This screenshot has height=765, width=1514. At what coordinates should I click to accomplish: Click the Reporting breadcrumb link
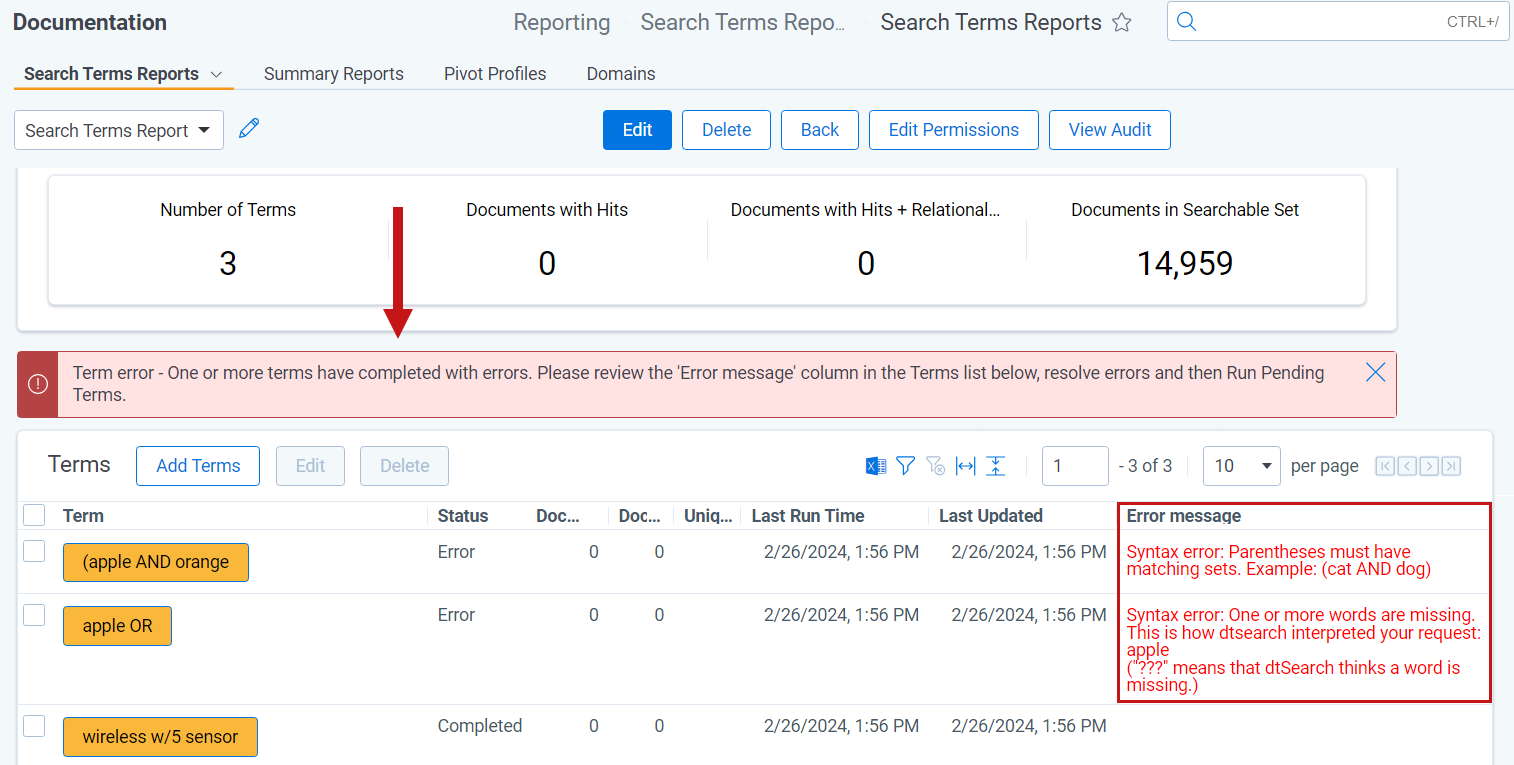click(x=562, y=23)
